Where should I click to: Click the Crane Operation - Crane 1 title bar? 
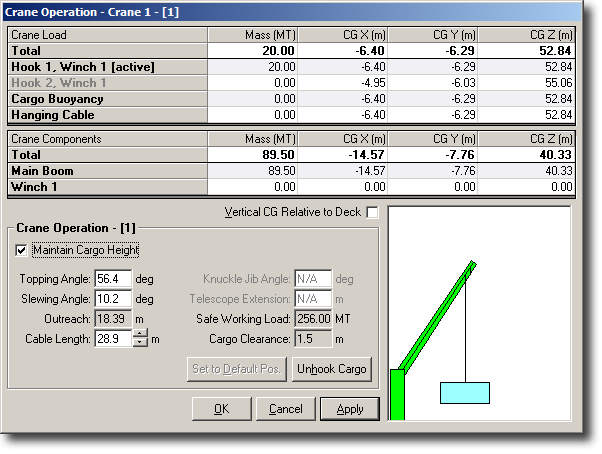(293, 12)
